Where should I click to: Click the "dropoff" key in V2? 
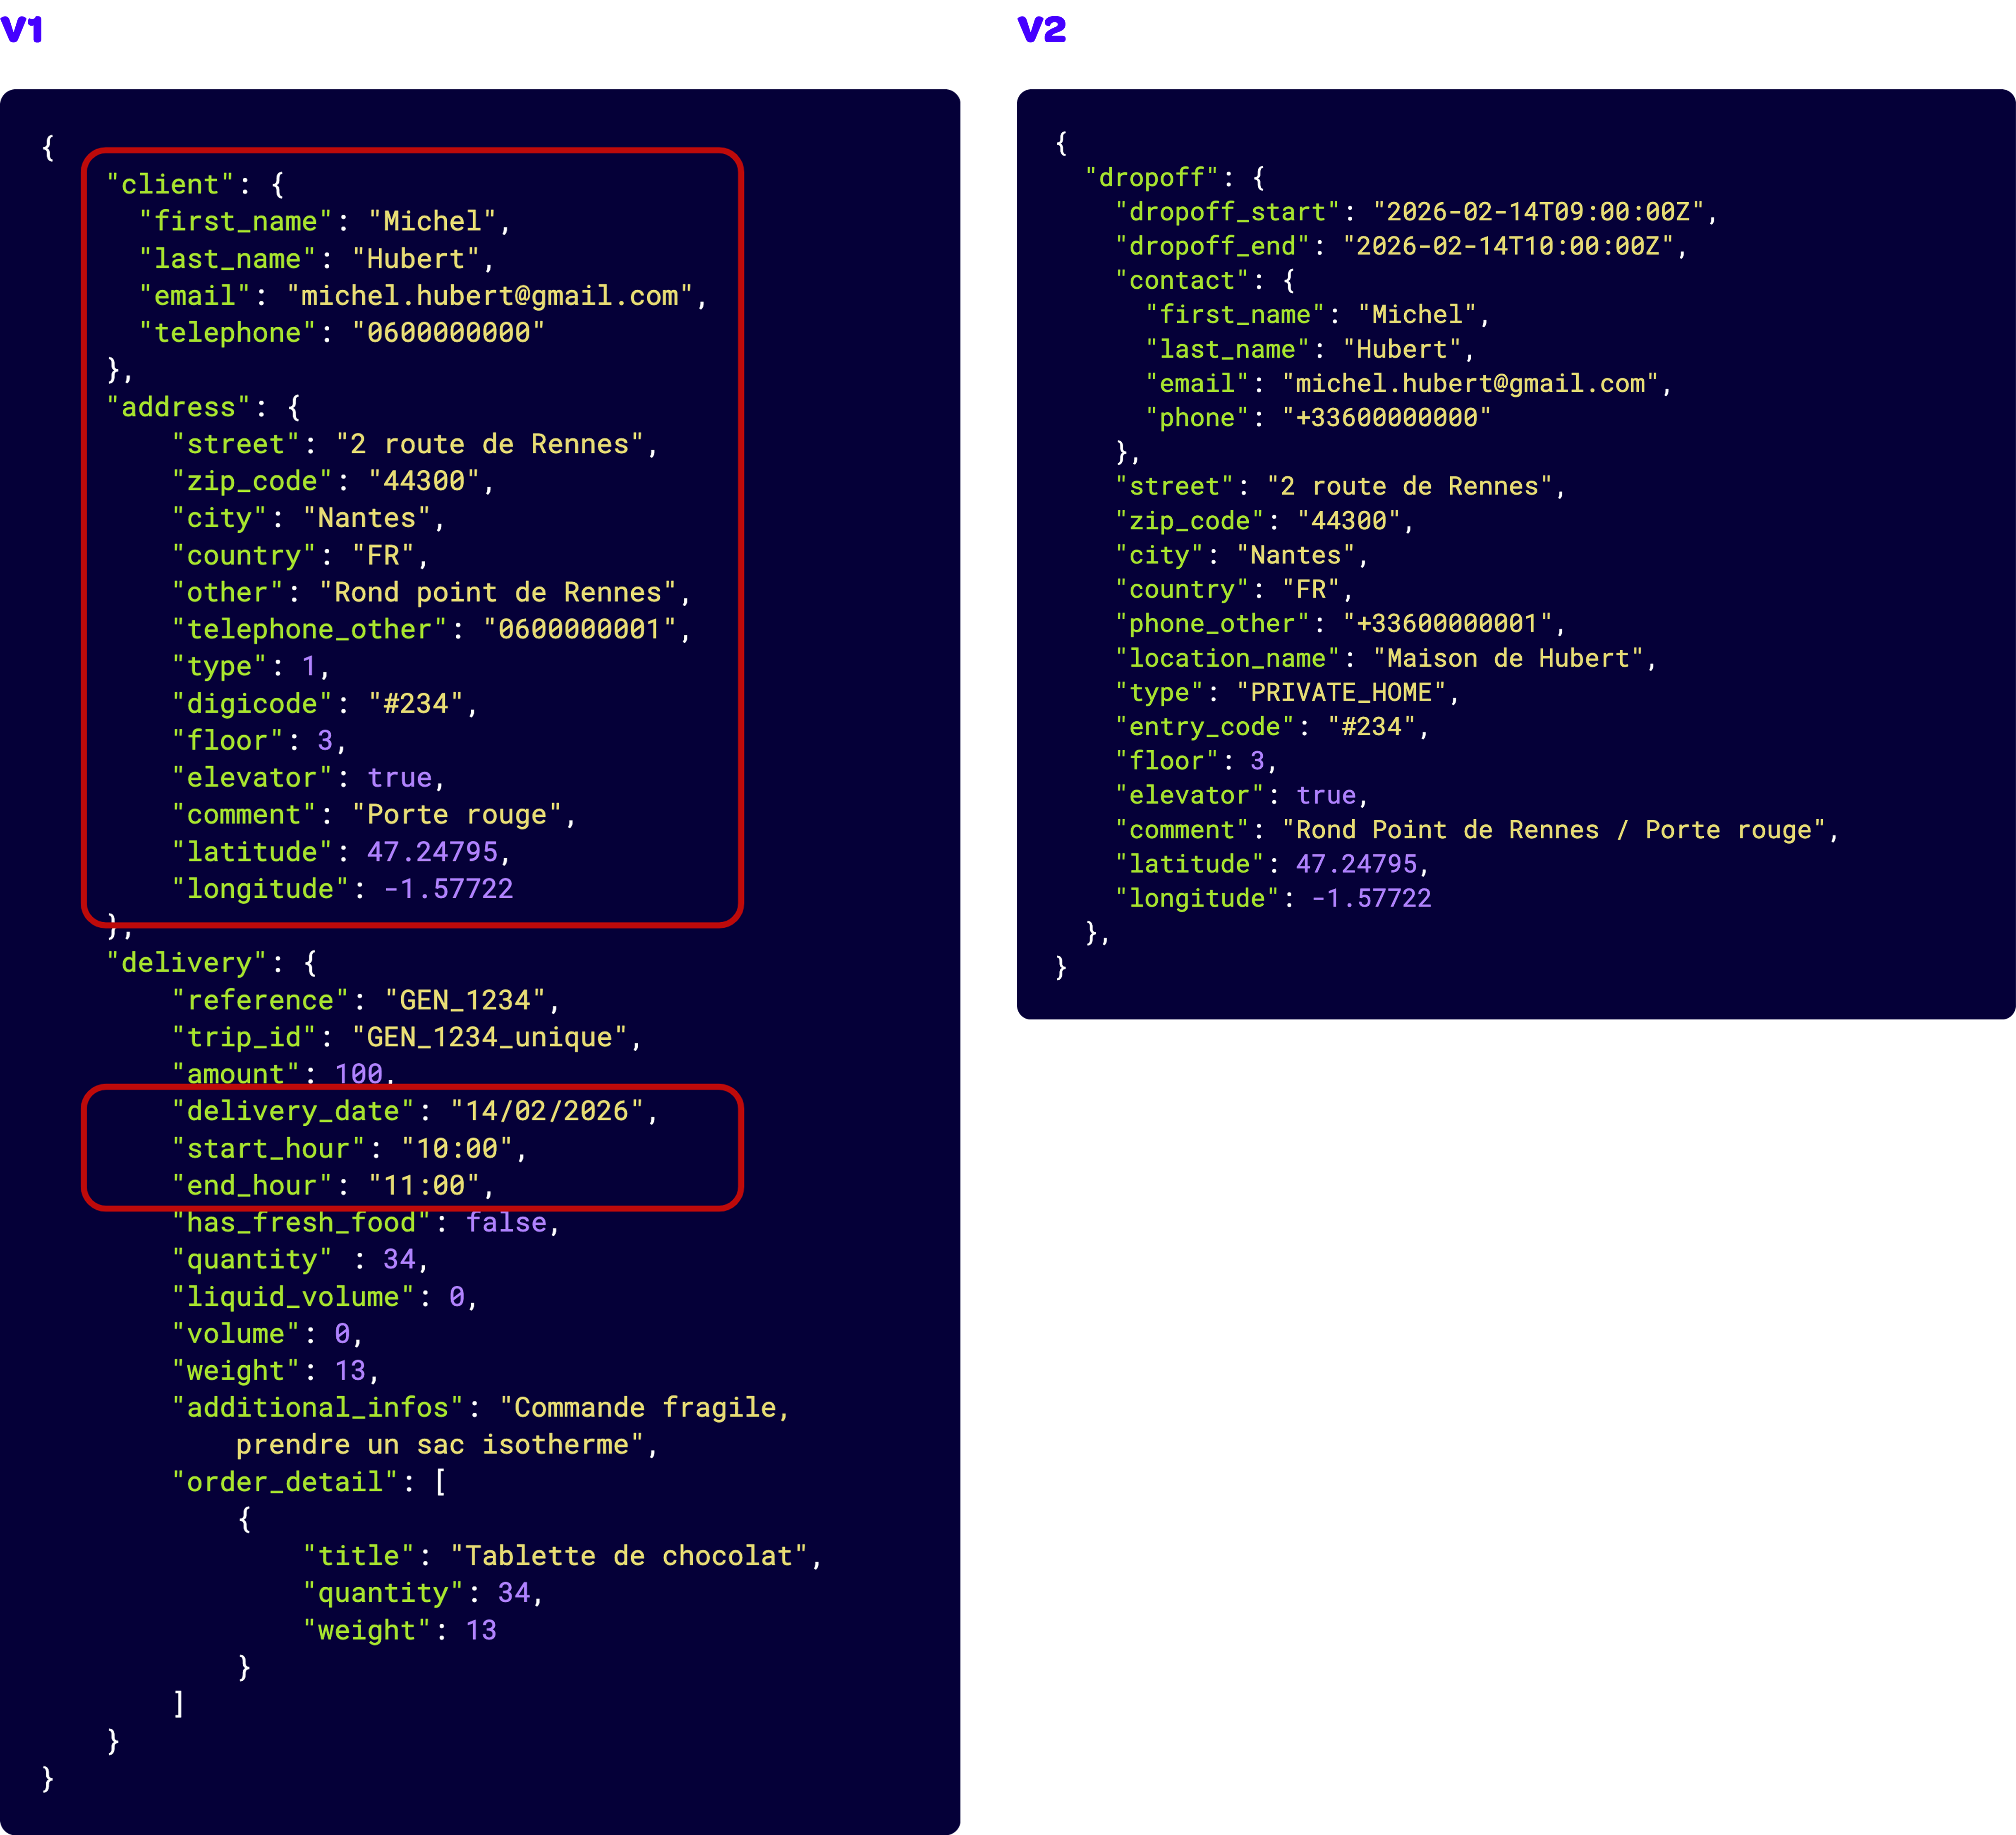coord(1152,178)
